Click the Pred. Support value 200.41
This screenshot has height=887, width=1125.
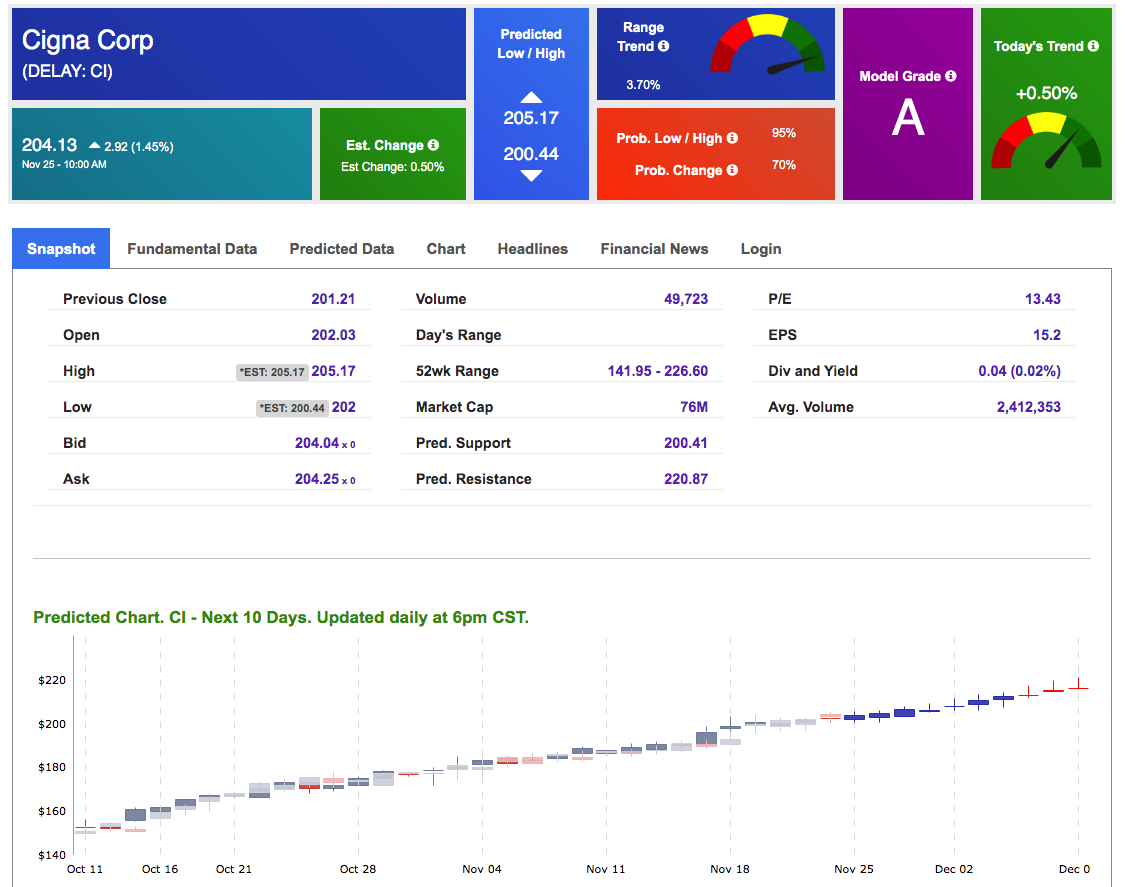click(686, 443)
